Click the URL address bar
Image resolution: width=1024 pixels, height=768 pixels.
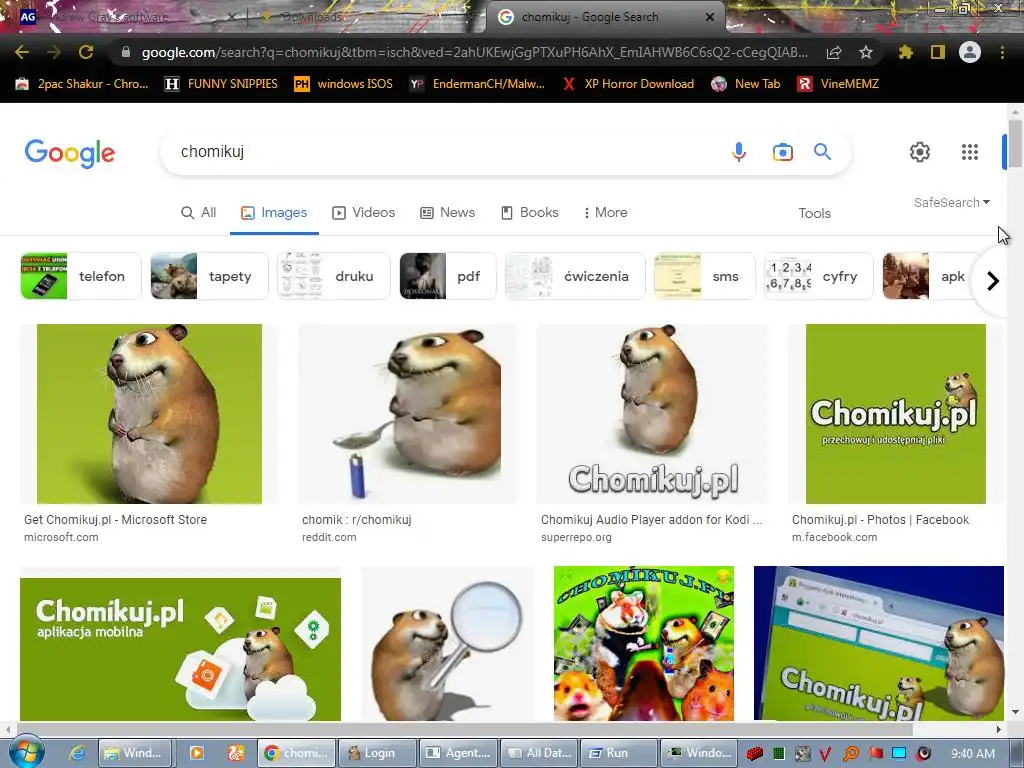[x=475, y=52]
